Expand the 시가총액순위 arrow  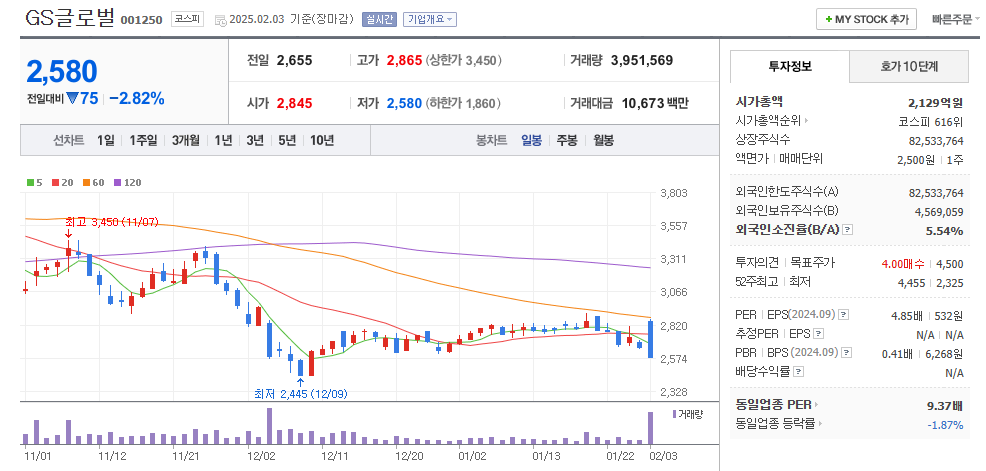(x=807, y=121)
